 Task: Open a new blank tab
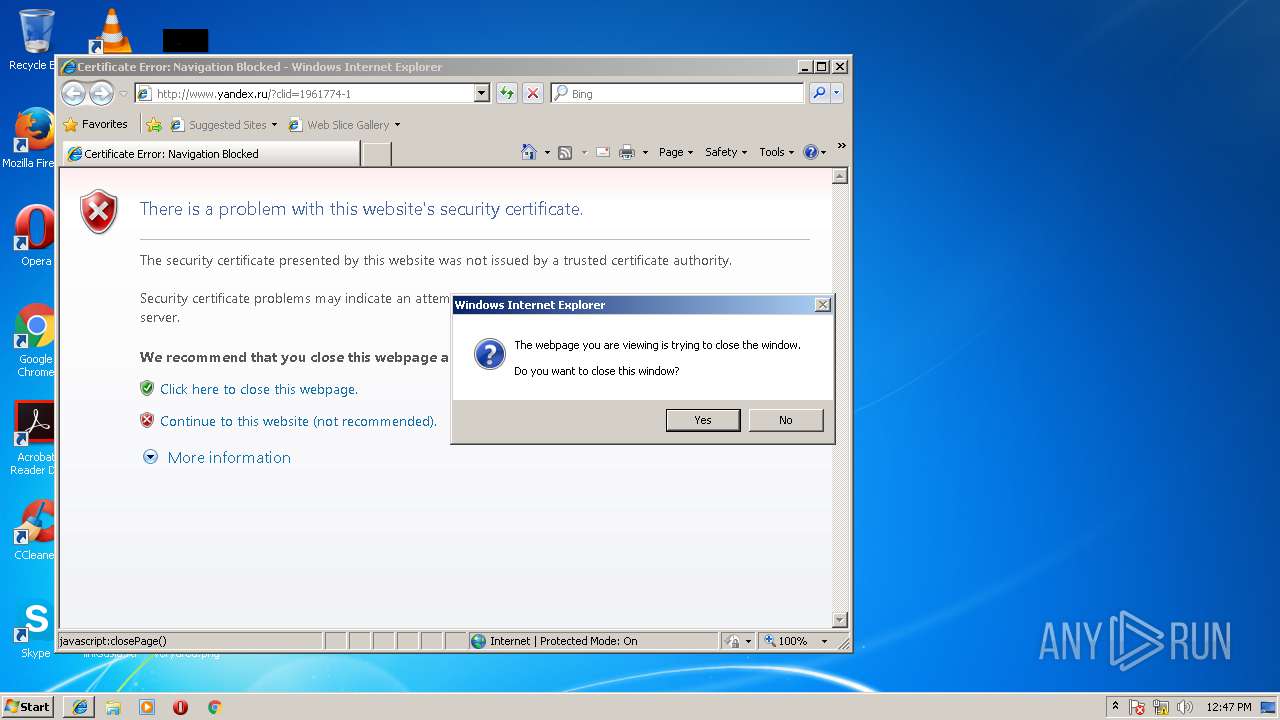point(376,154)
